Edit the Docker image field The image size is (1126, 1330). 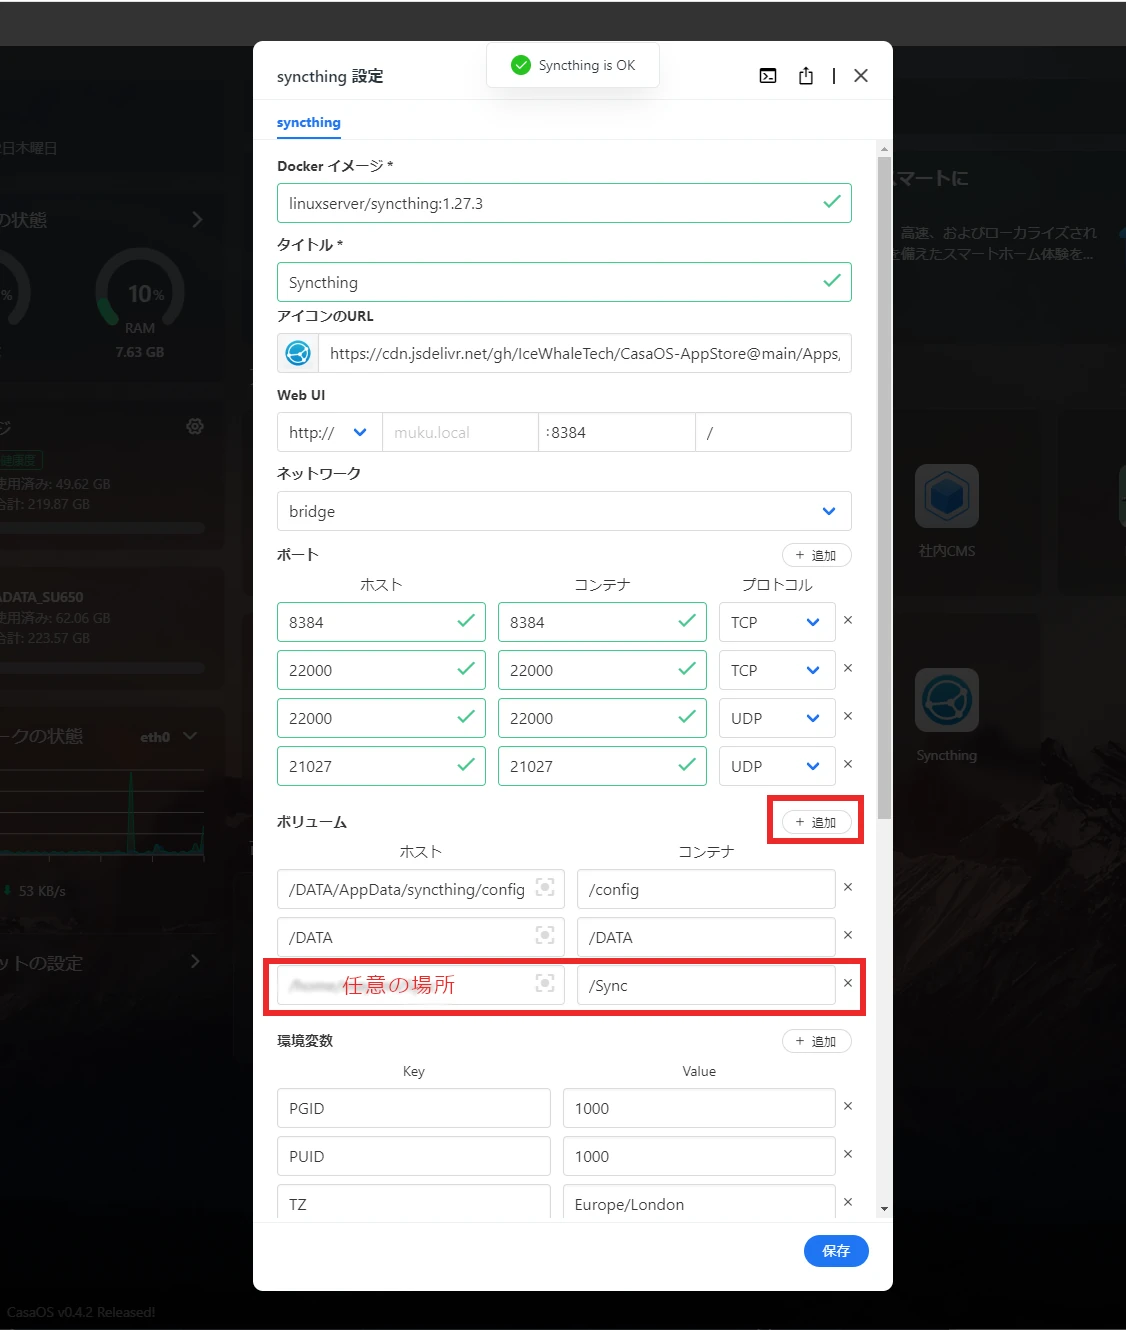564,203
